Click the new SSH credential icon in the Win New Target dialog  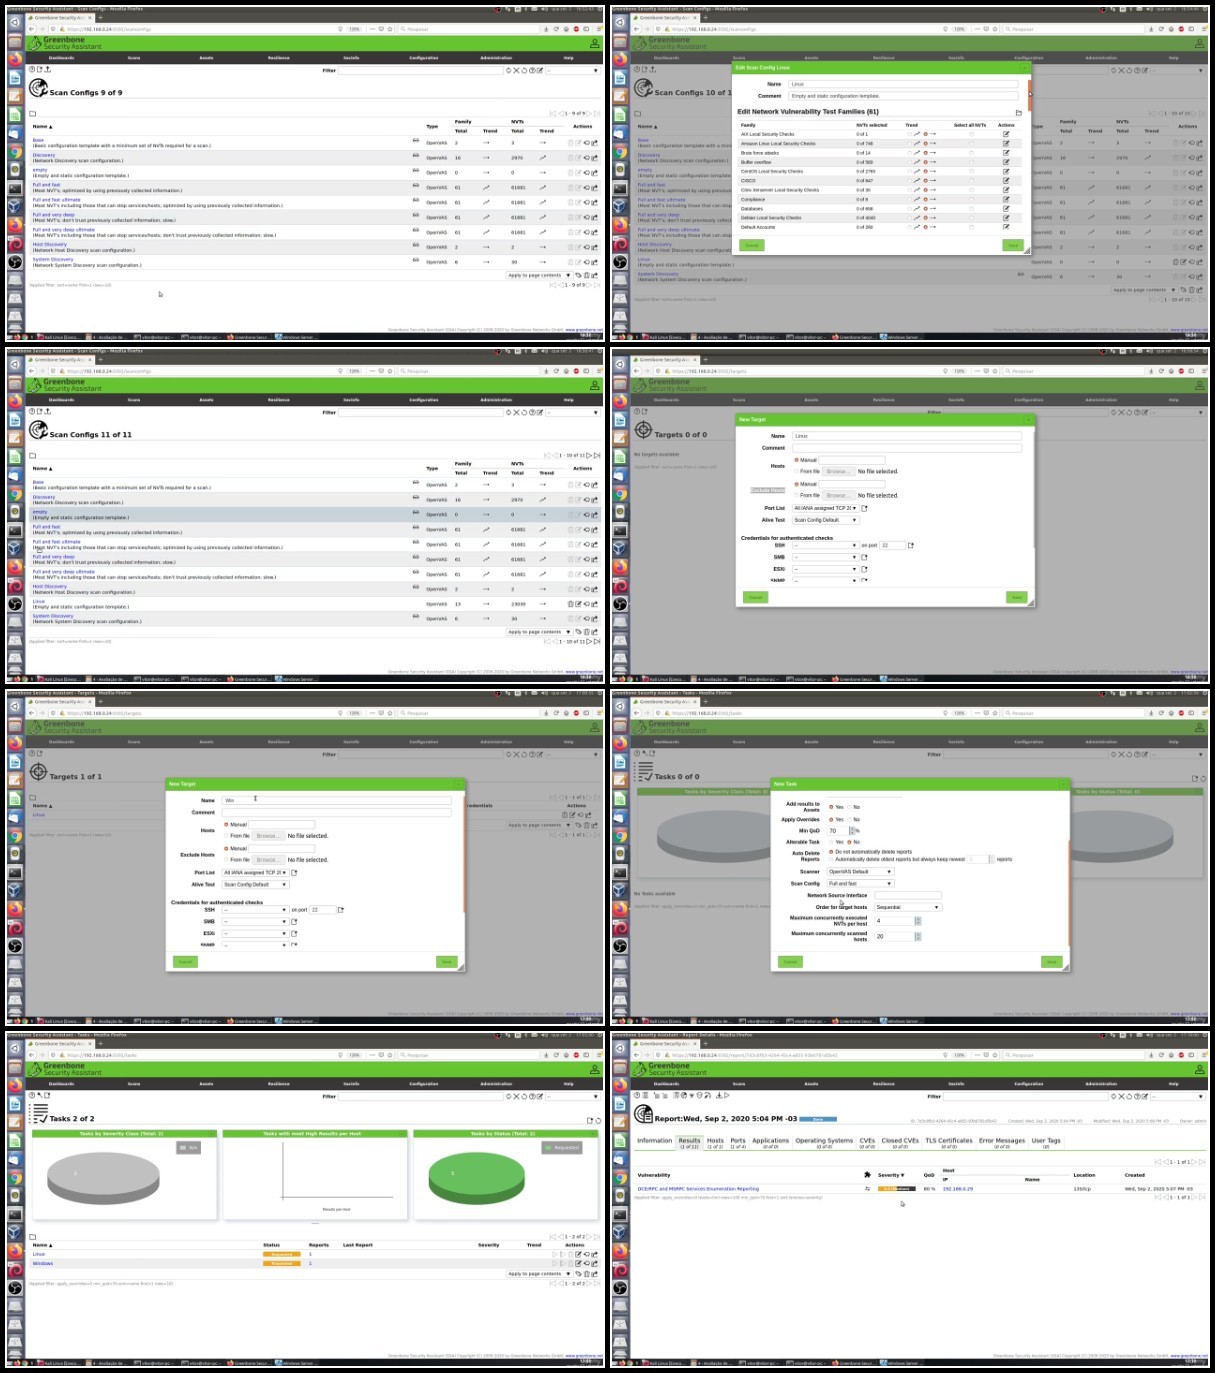[340, 910]
